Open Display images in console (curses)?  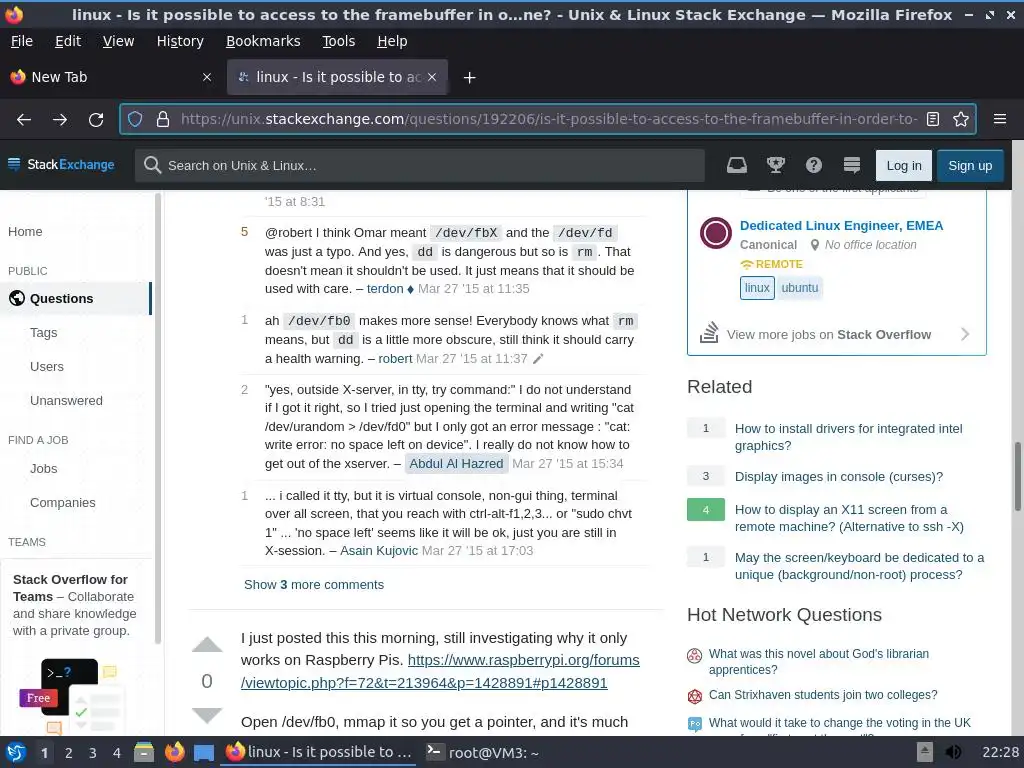coord(839,477)
